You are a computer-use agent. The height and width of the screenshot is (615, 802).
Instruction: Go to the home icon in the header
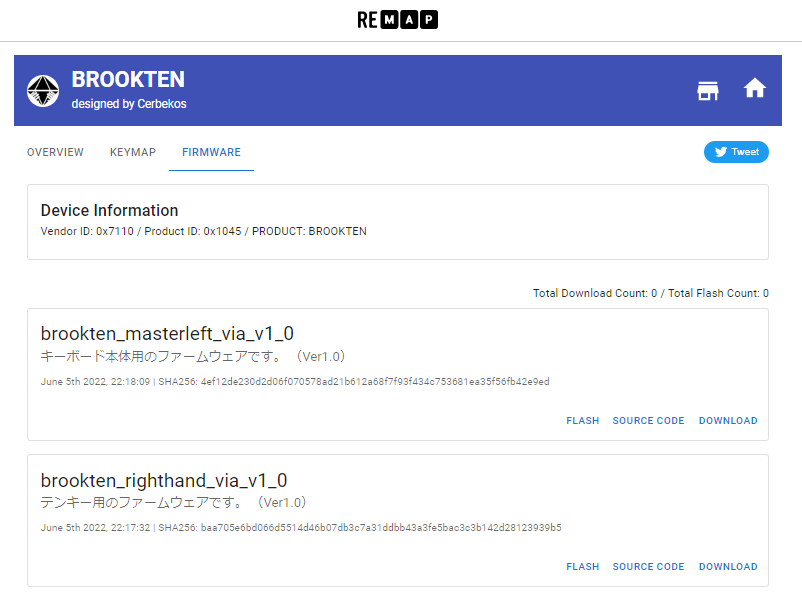(x=754, y=88)
